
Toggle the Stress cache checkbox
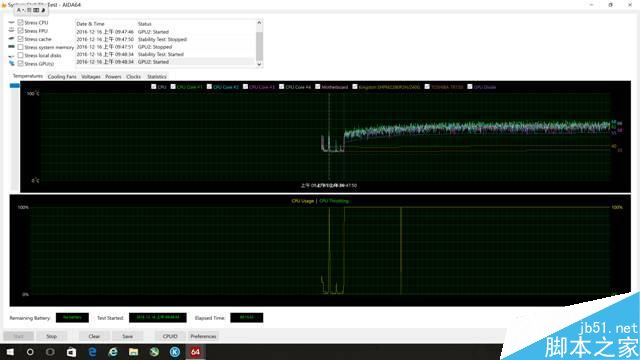(x=20, y=39)
